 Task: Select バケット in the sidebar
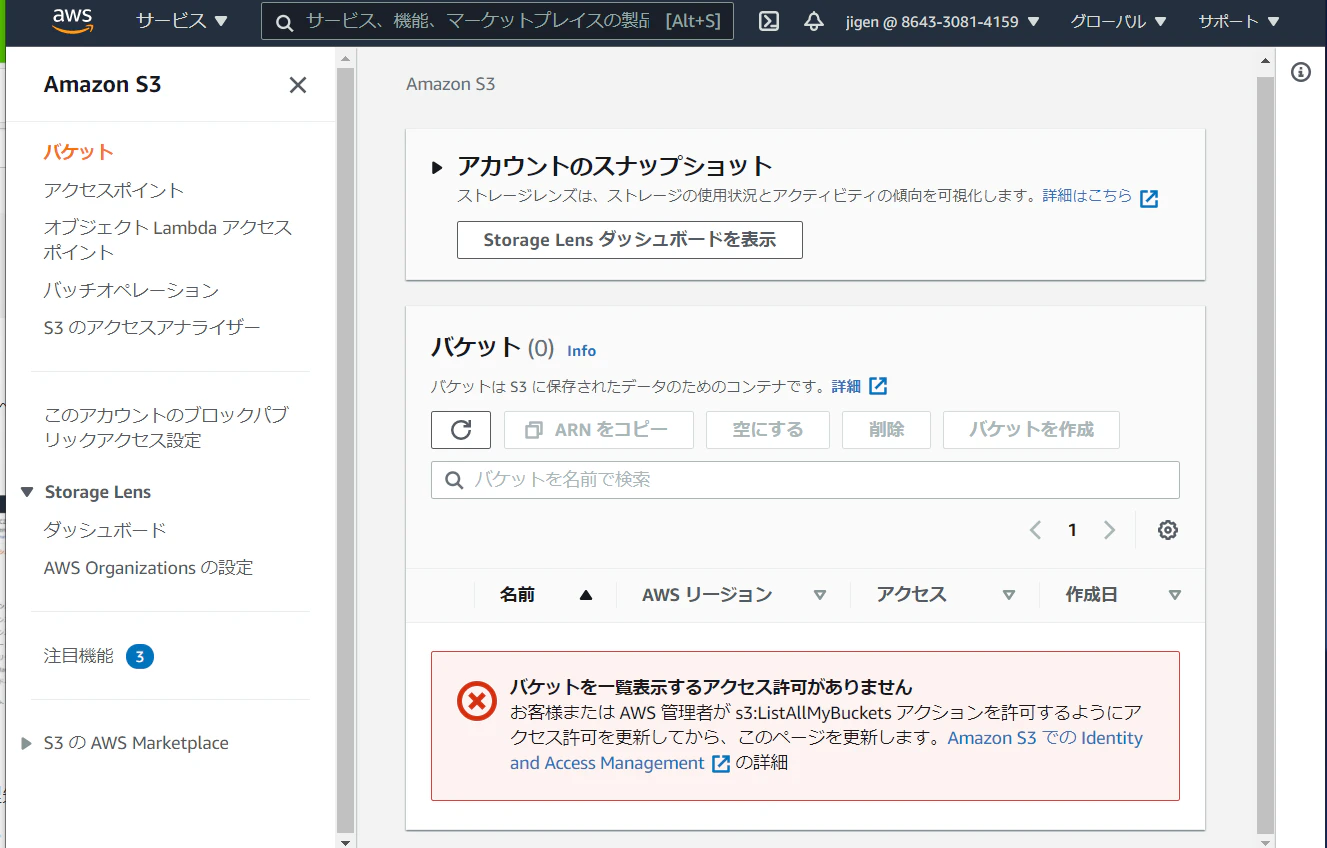(79, 152)
